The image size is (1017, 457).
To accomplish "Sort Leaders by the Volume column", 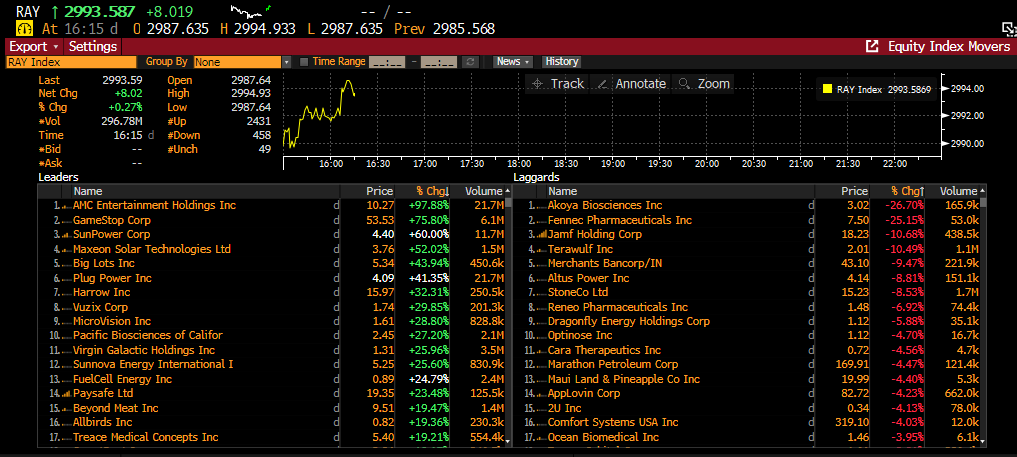I will 484,191.
